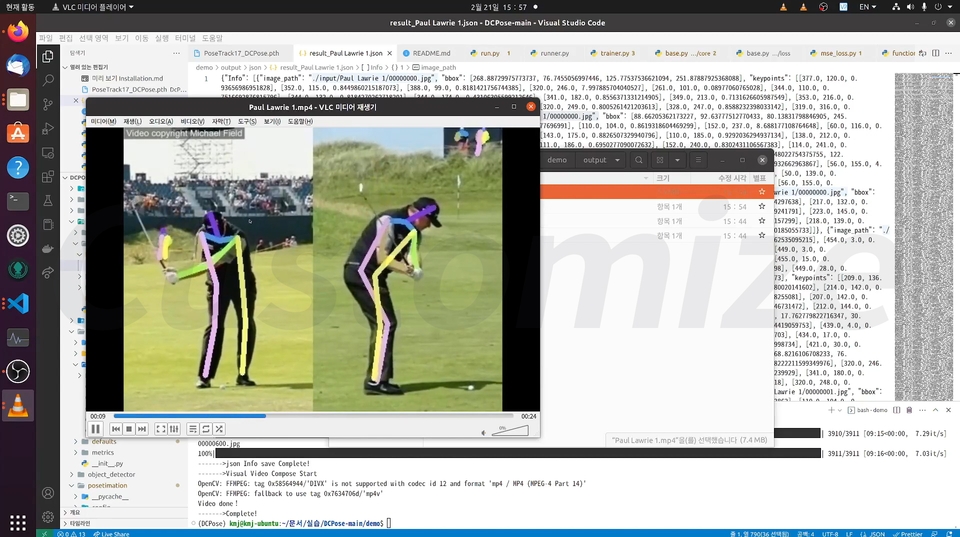
Task: Show applications grid
Action: point(18,522)
